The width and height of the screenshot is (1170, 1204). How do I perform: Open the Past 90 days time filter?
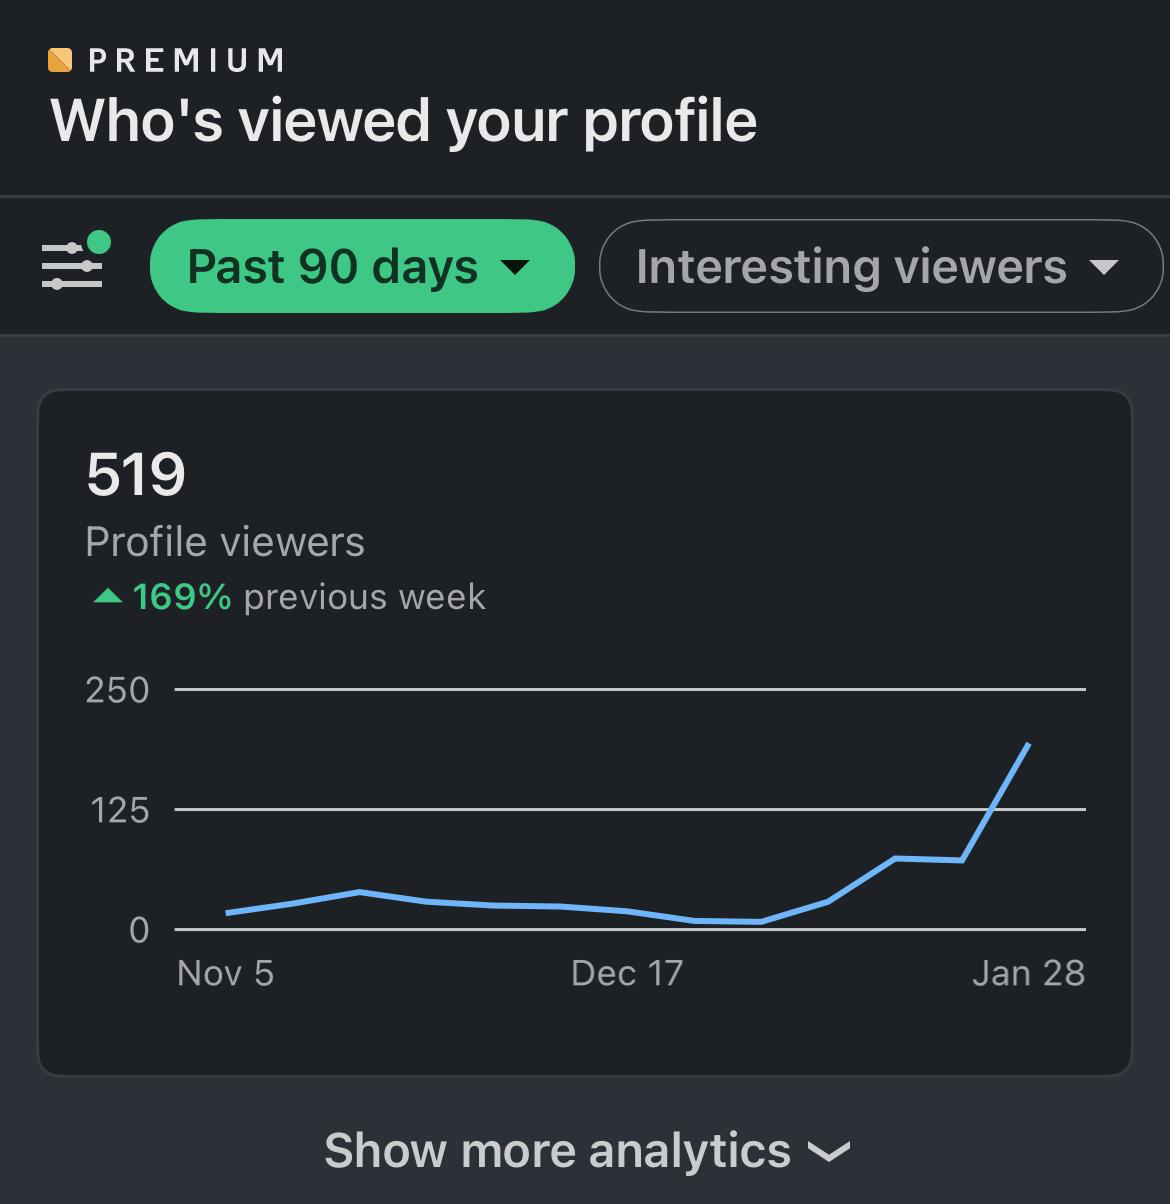click(x=361, y=266)
